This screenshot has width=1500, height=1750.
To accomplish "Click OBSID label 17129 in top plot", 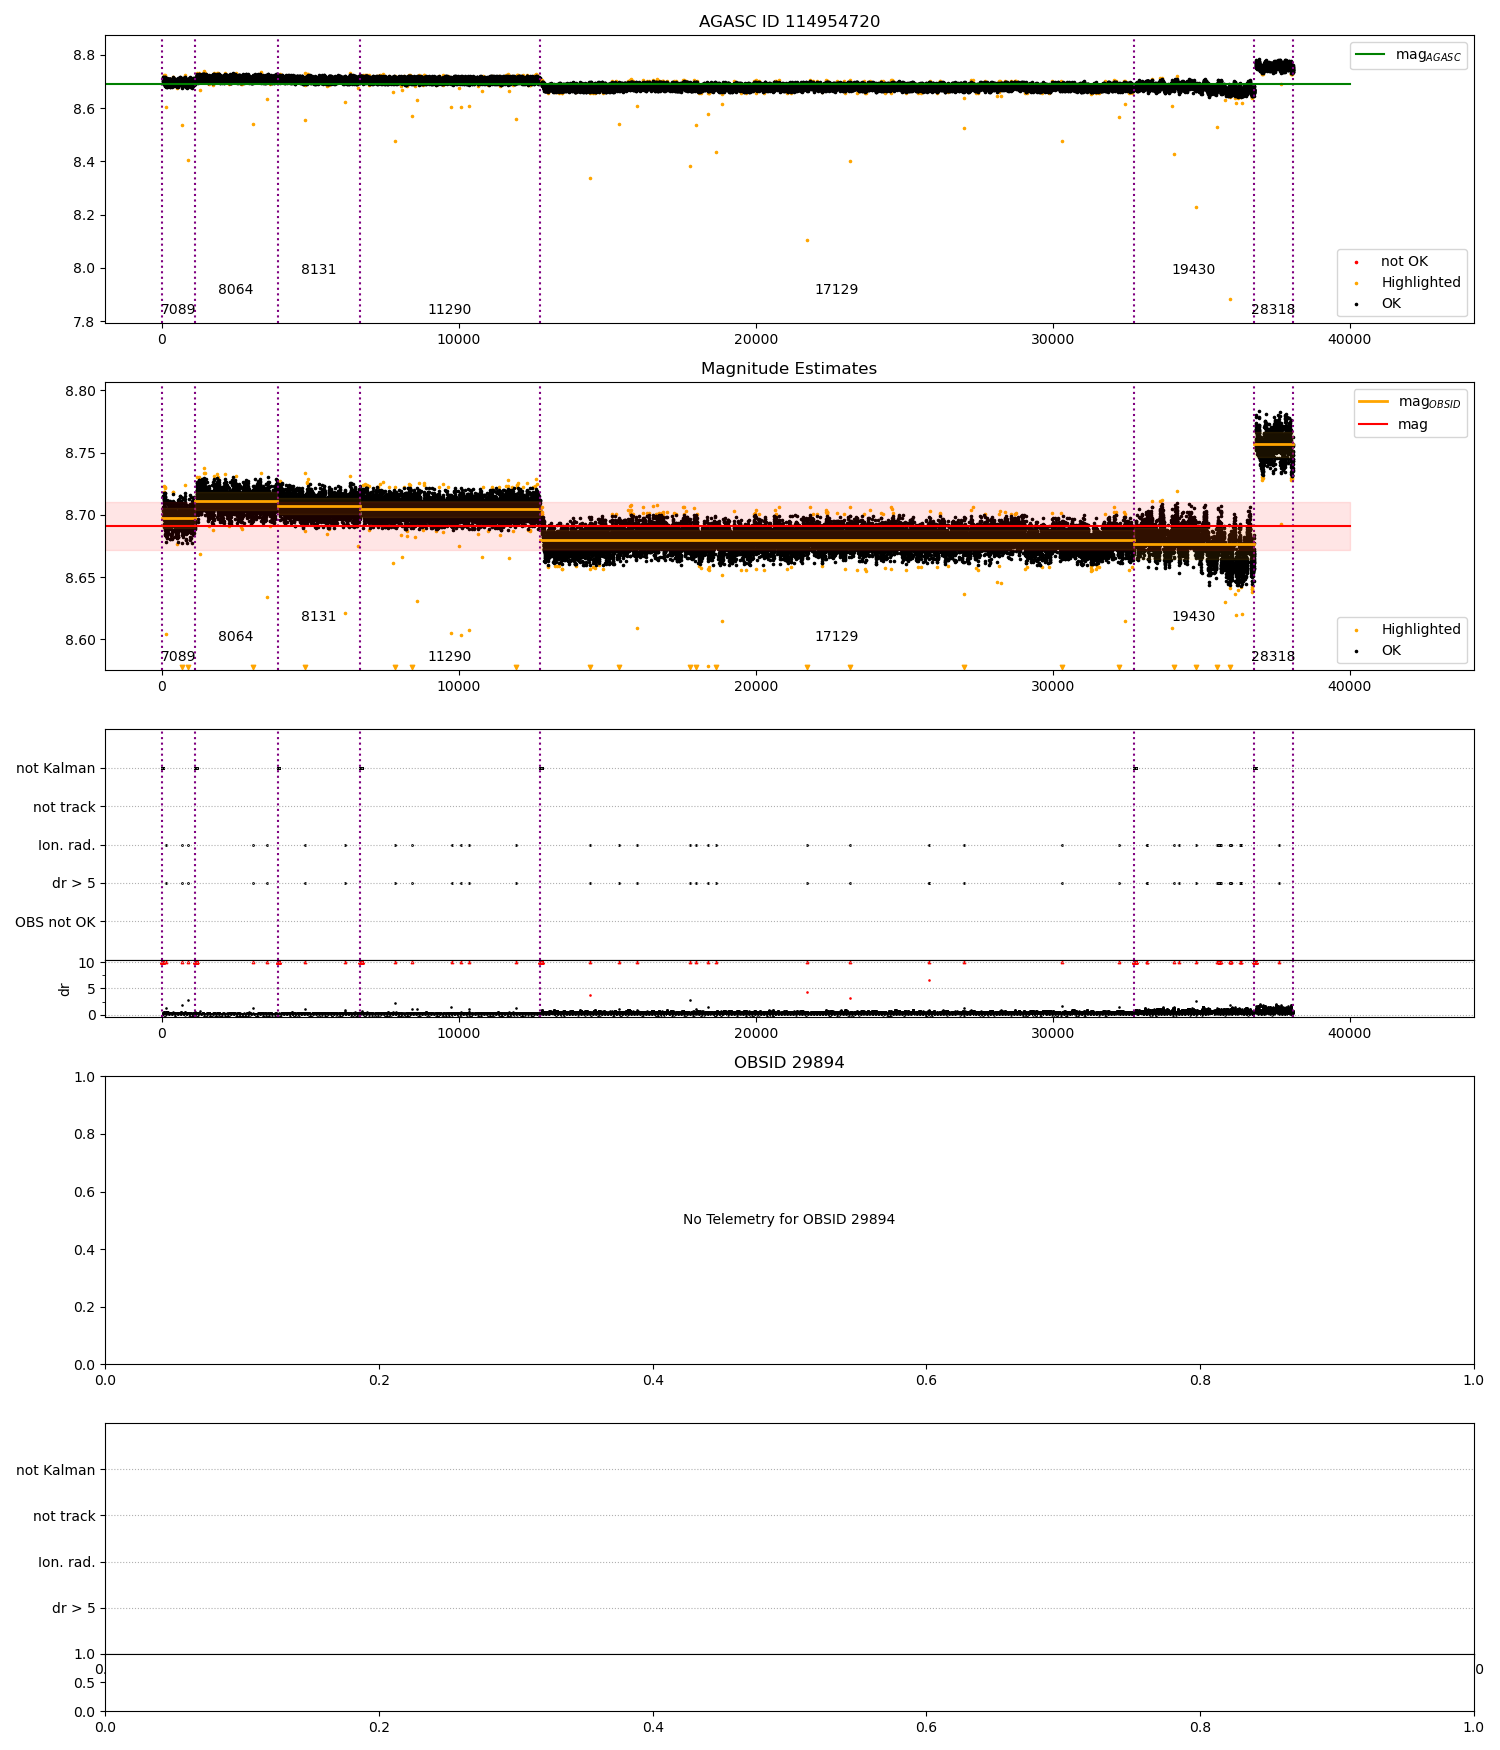I will click(x=836, y=290).
